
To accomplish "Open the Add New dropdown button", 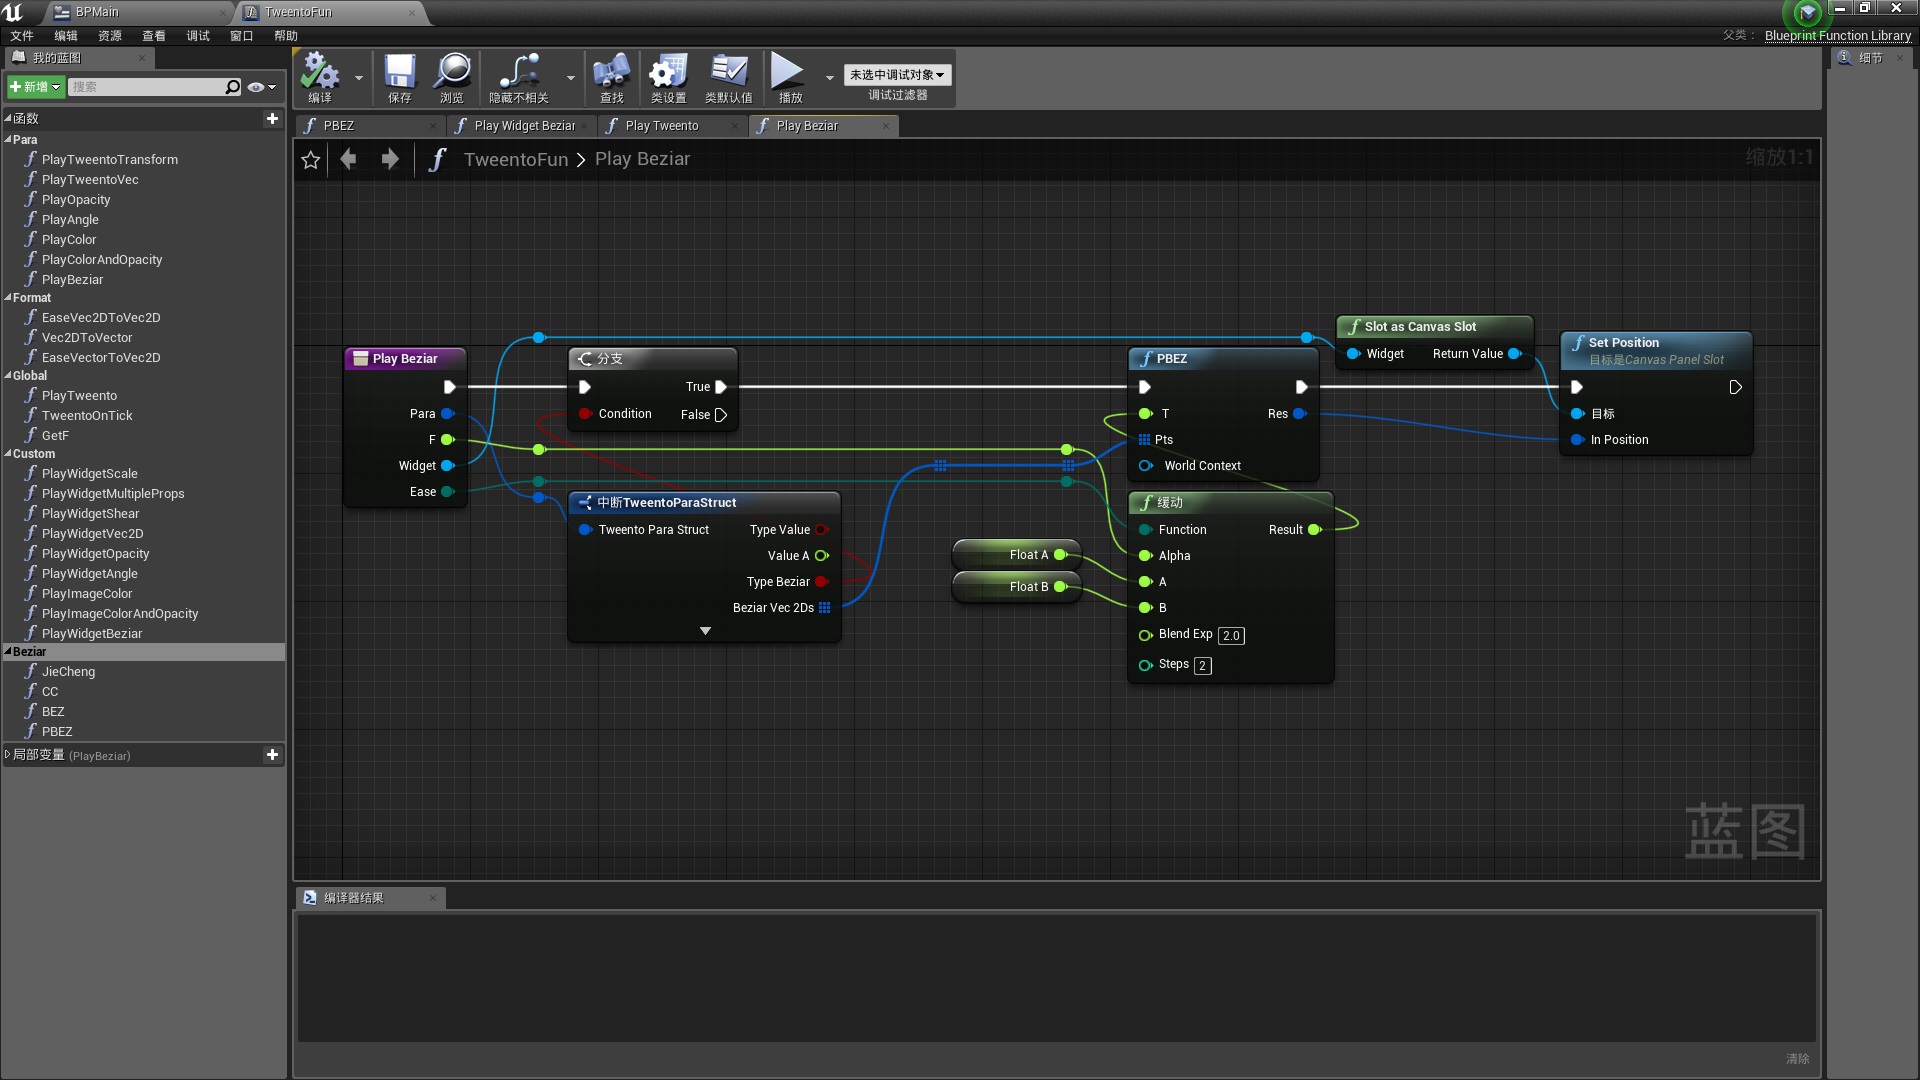I will pos(35,87).
